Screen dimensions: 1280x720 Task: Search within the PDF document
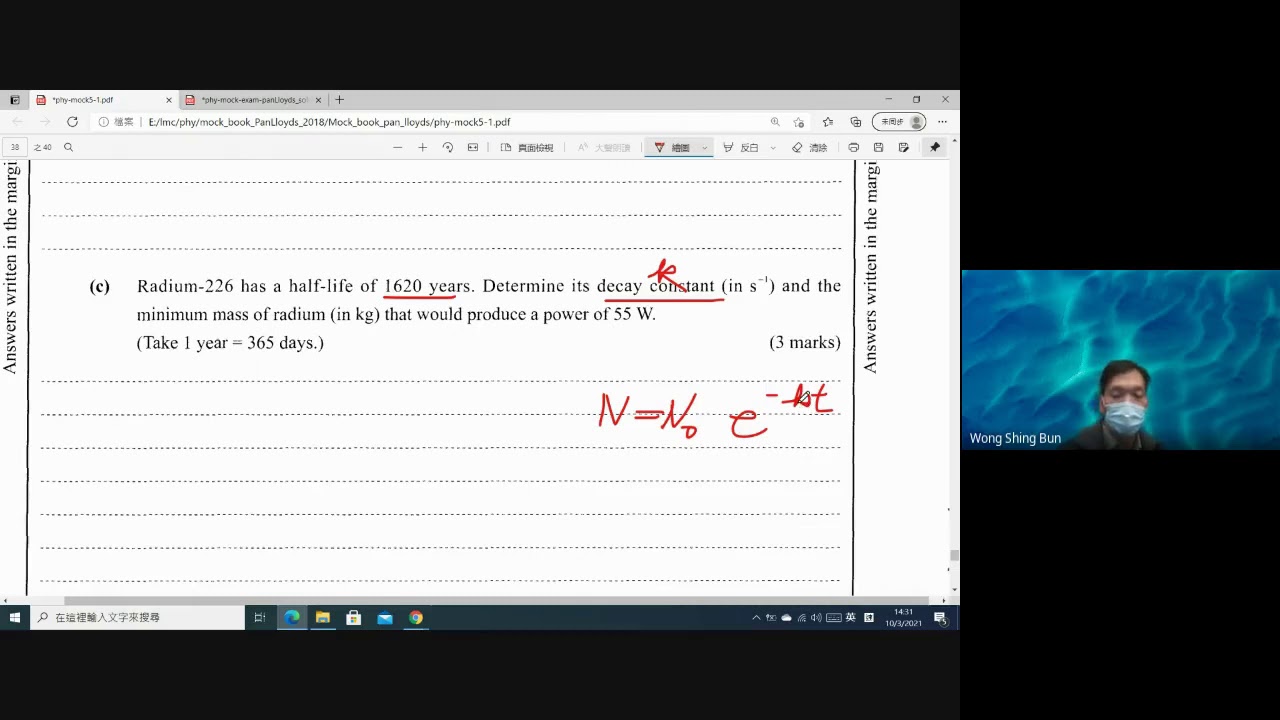tap(68, 147)
